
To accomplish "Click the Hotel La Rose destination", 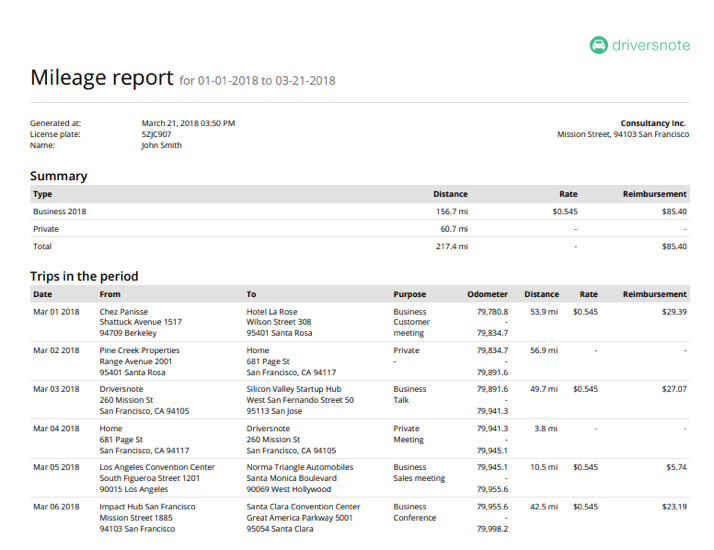I will (272, 312).
